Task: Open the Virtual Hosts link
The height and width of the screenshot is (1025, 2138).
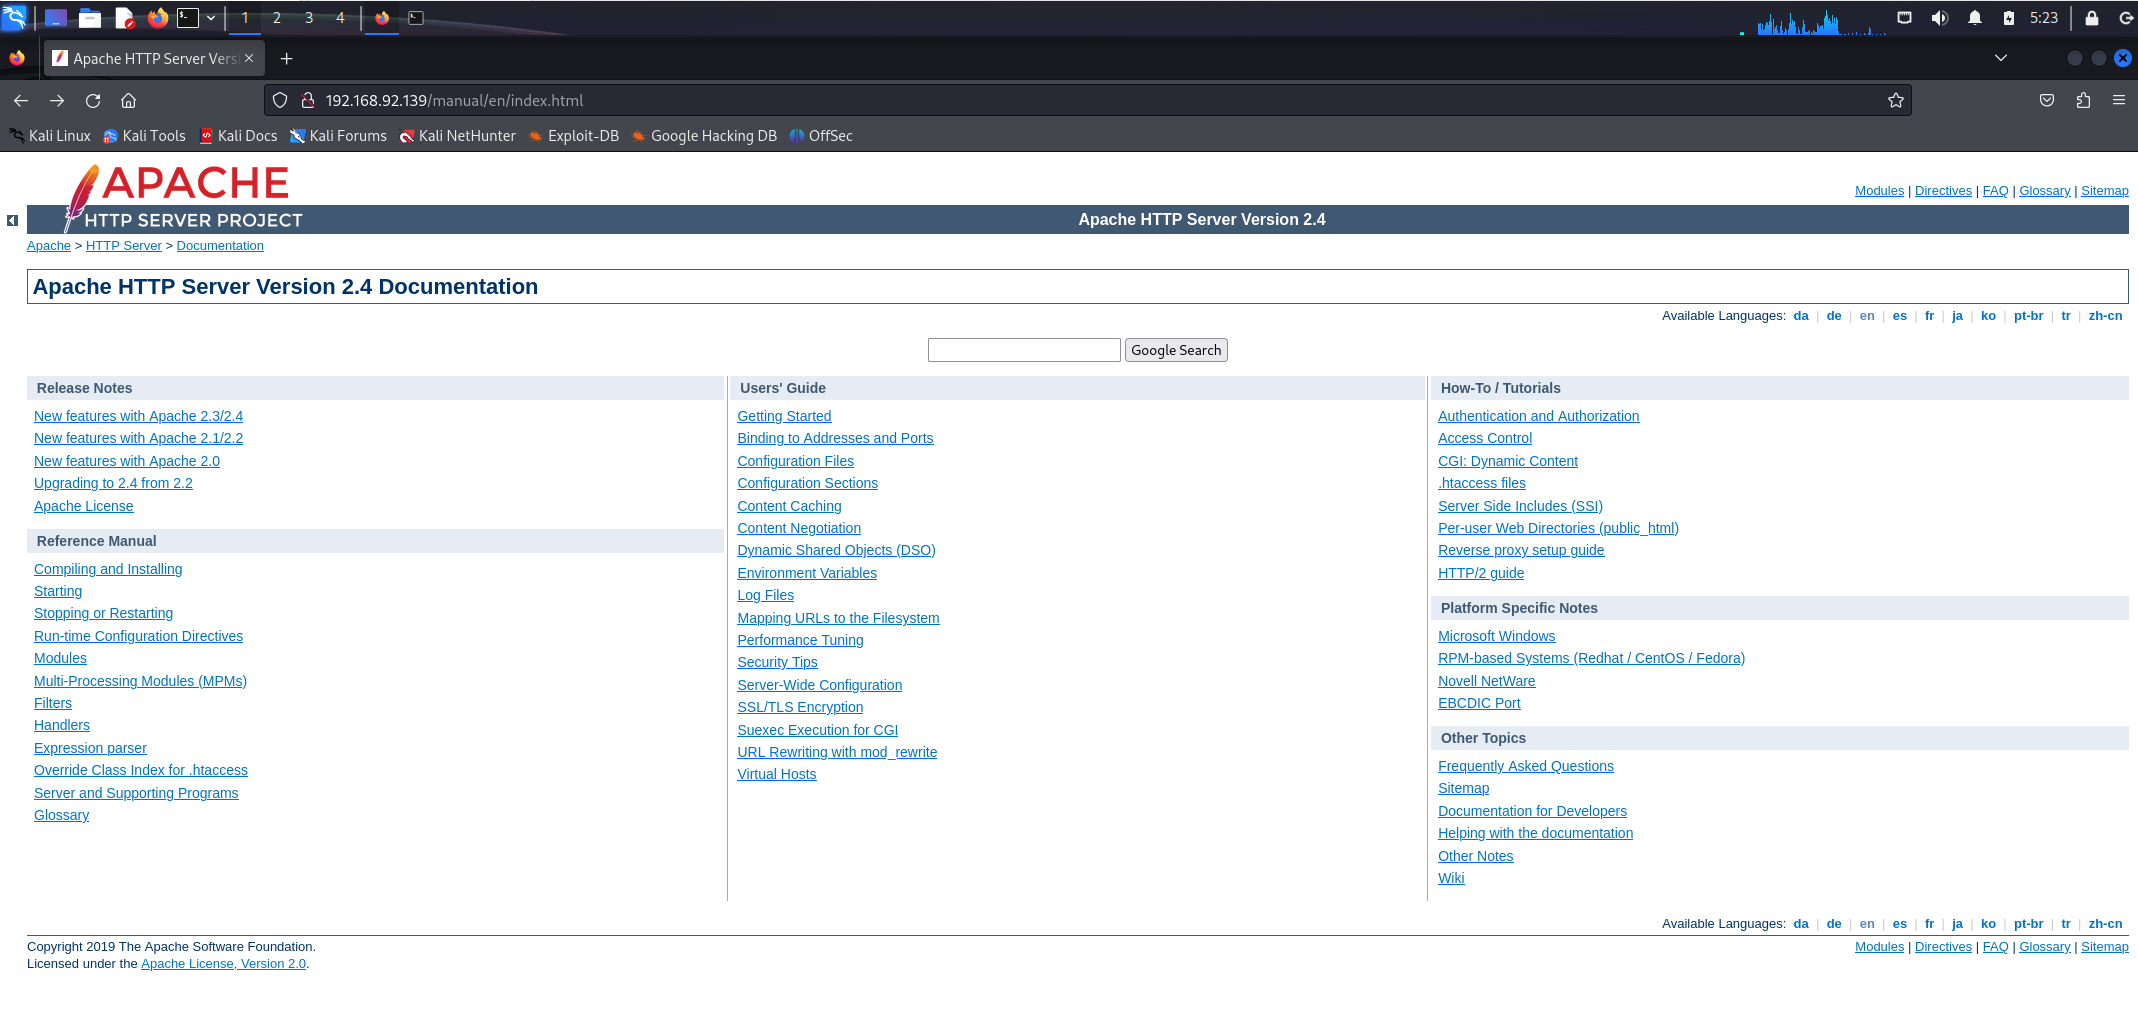Action: 776,774
